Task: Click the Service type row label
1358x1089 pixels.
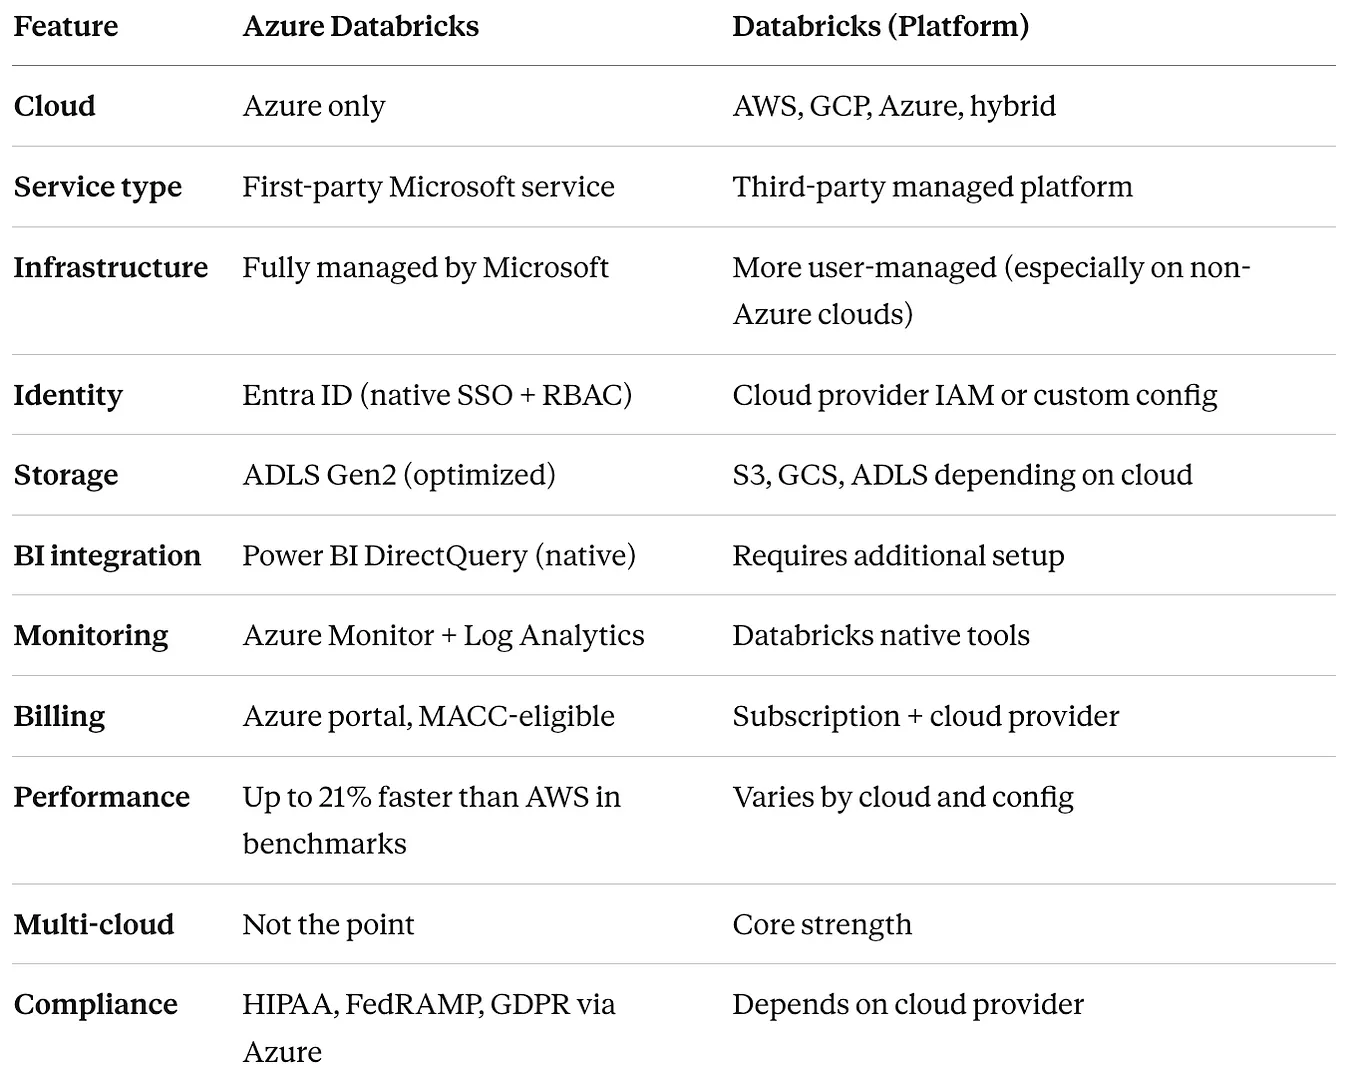Action: click(x=98, y=187)
